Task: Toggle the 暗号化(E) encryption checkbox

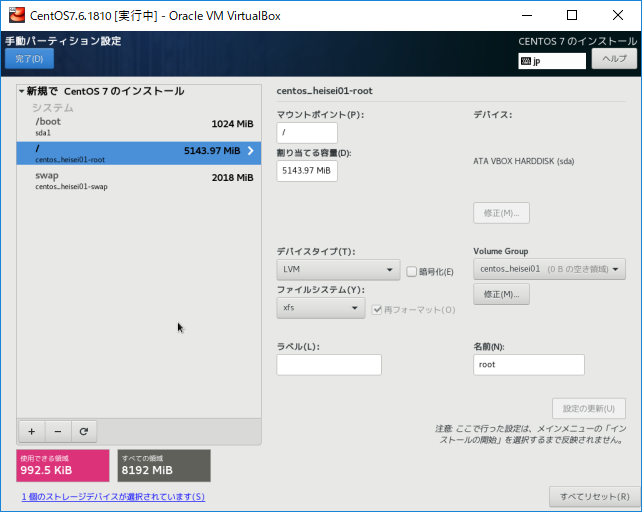Action: [x=411, y=272]
